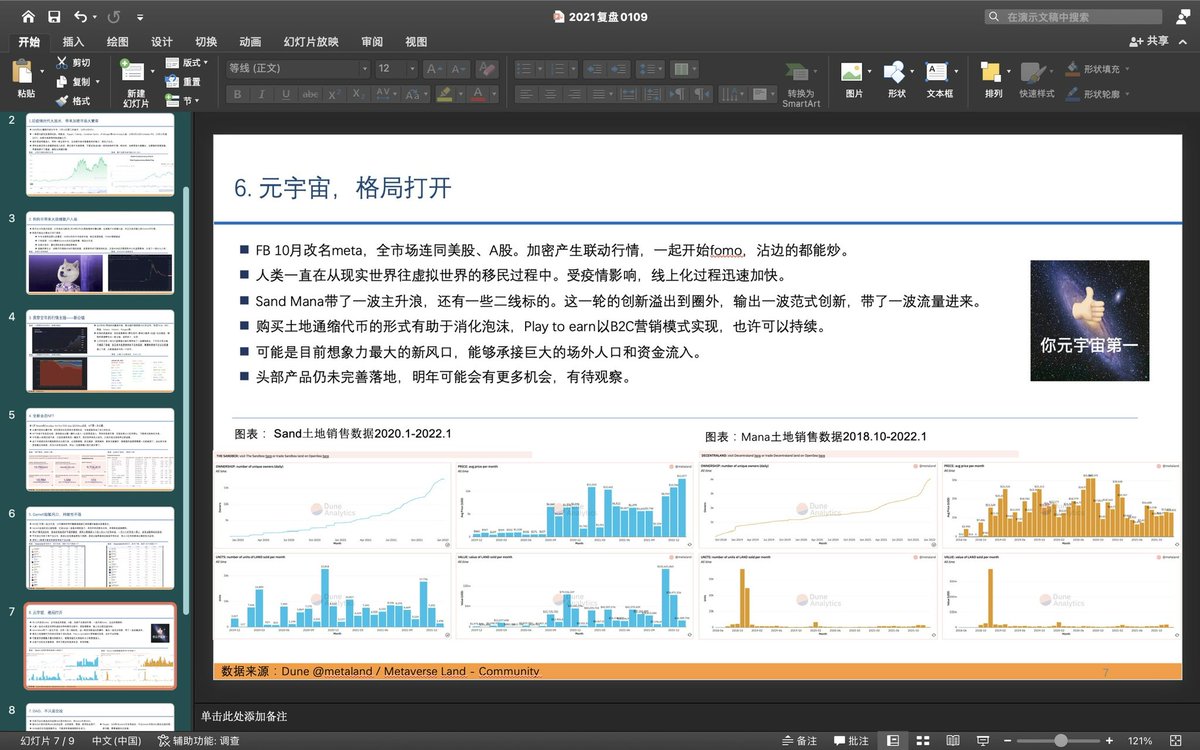Toggle subscript X₂ formatting
Image resolution: width=1200 pixels, height=750 pixels.
[x=360, y=95]
